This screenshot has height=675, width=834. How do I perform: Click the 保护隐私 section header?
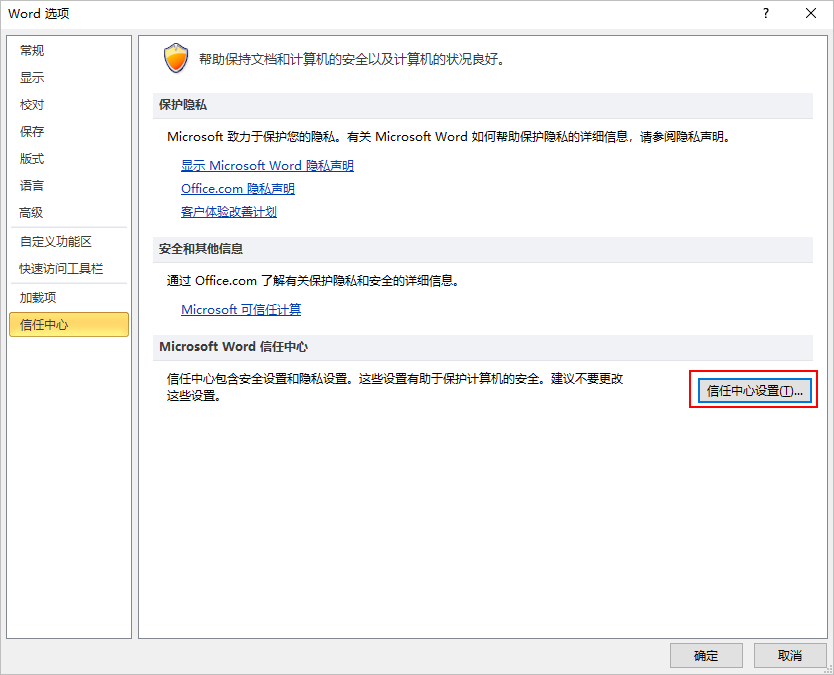coord(483,105)
